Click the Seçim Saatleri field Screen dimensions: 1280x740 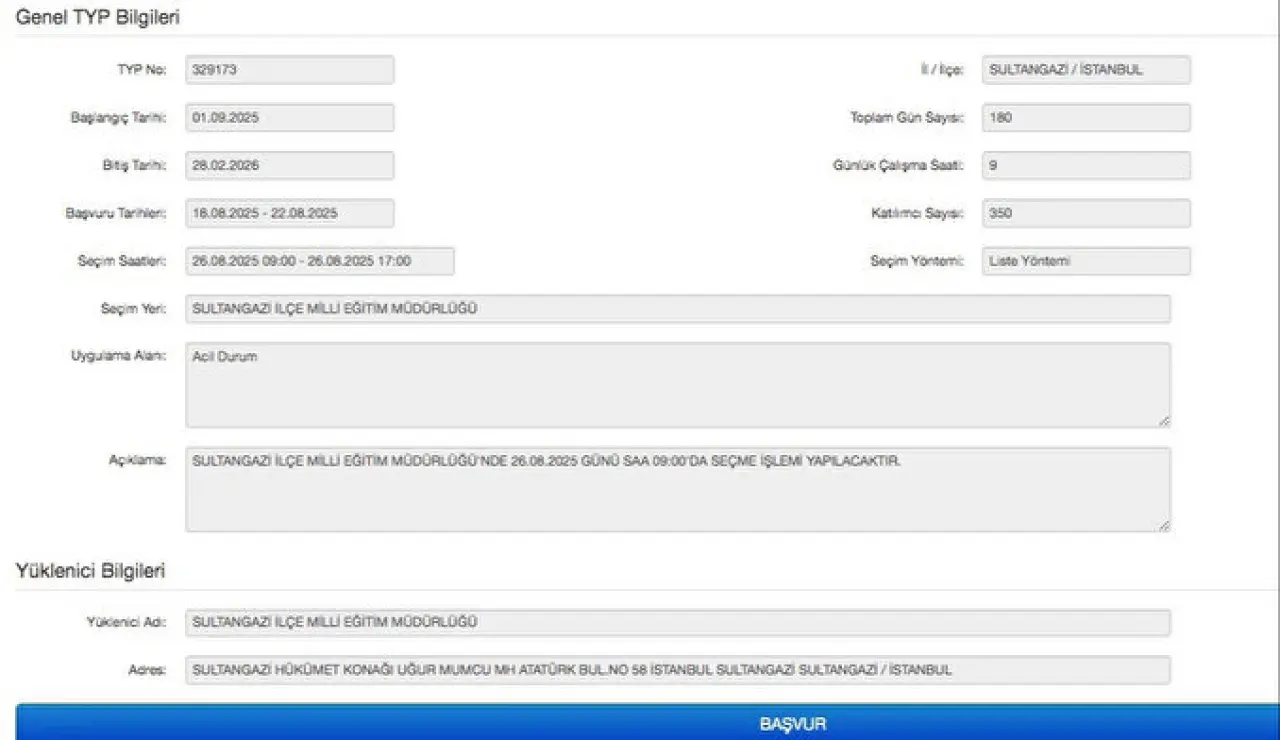[319, 261]
